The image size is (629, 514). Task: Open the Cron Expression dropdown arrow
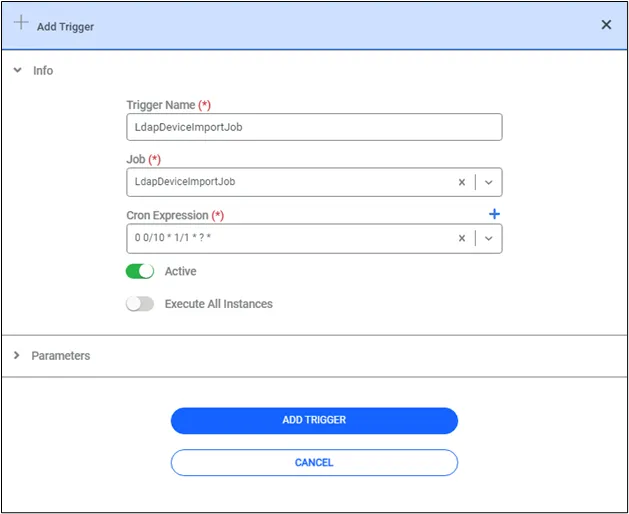click(x=488, y=238)
